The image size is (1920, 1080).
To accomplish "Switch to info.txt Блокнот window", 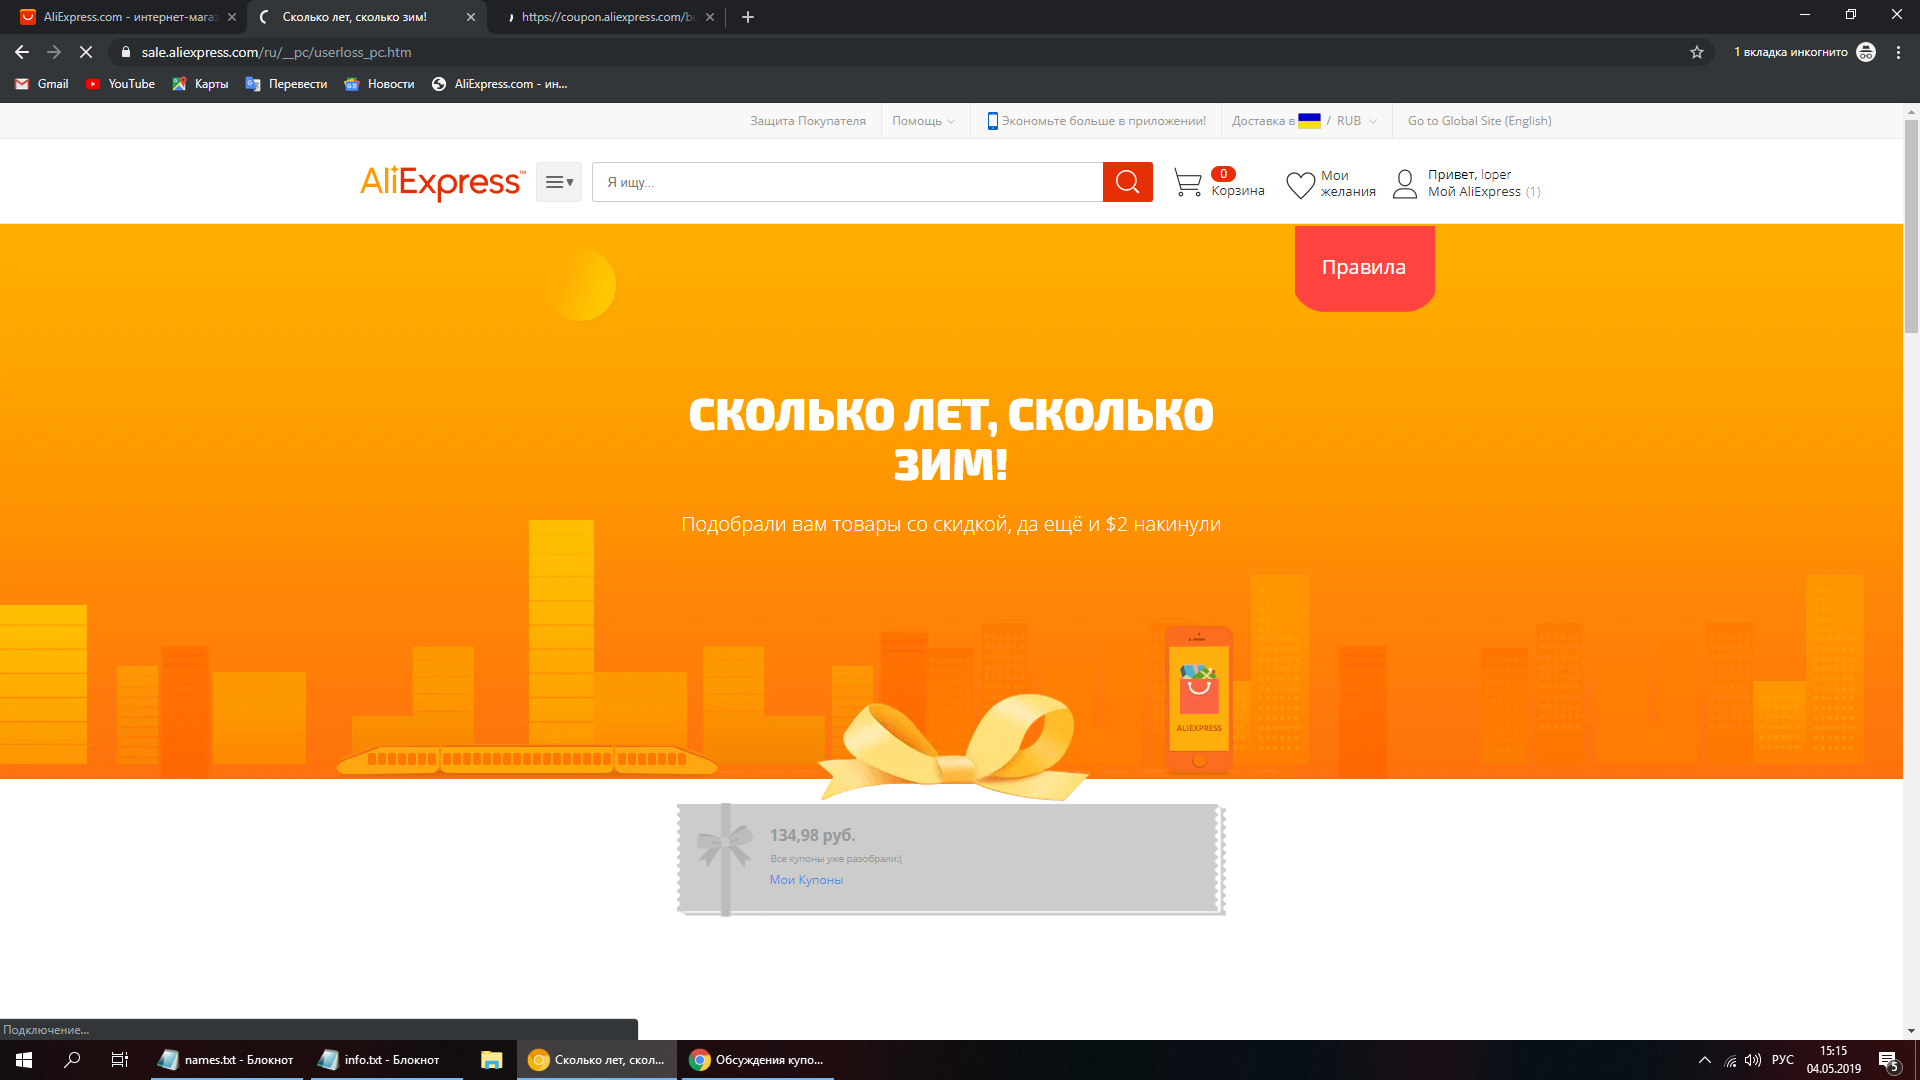I will [x=387, y=1060].
